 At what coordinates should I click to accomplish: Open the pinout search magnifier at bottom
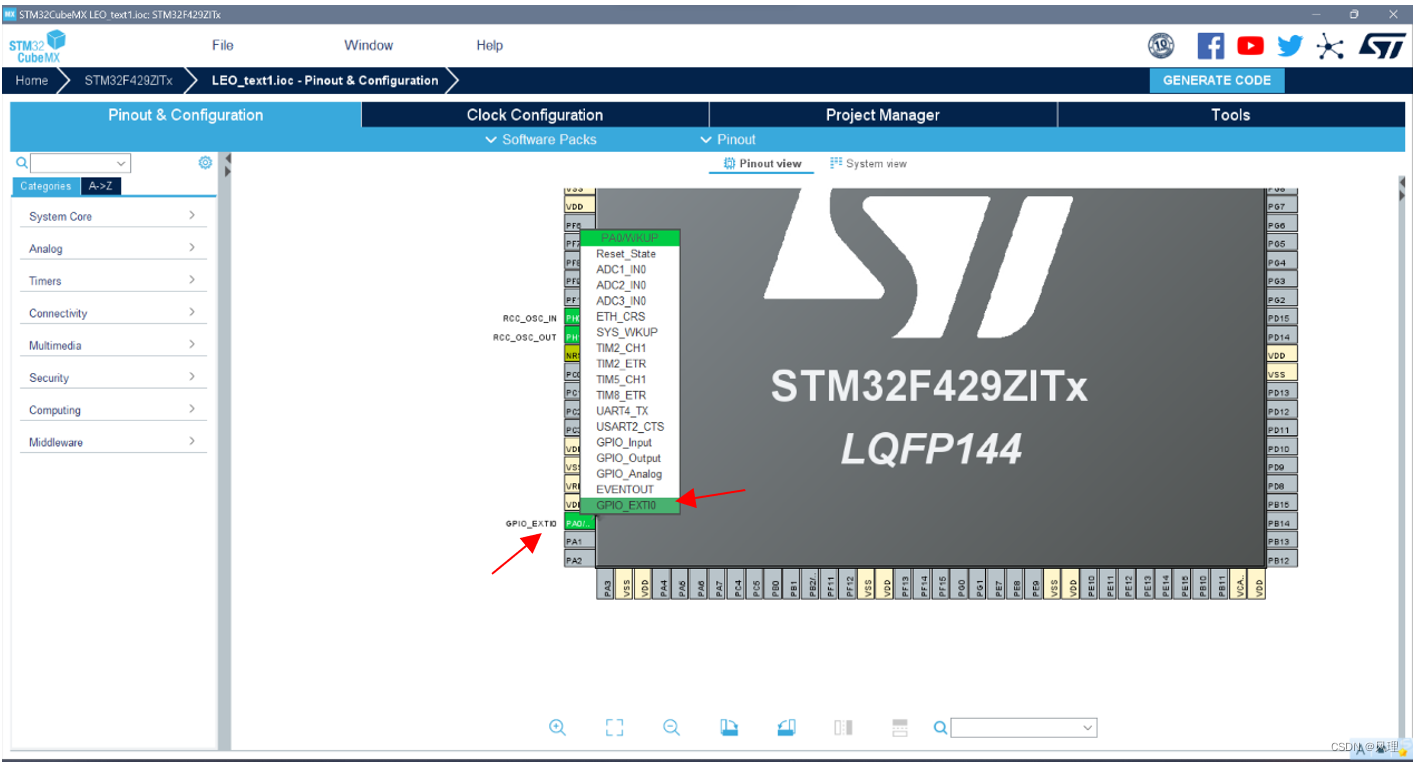coord(940,728)
